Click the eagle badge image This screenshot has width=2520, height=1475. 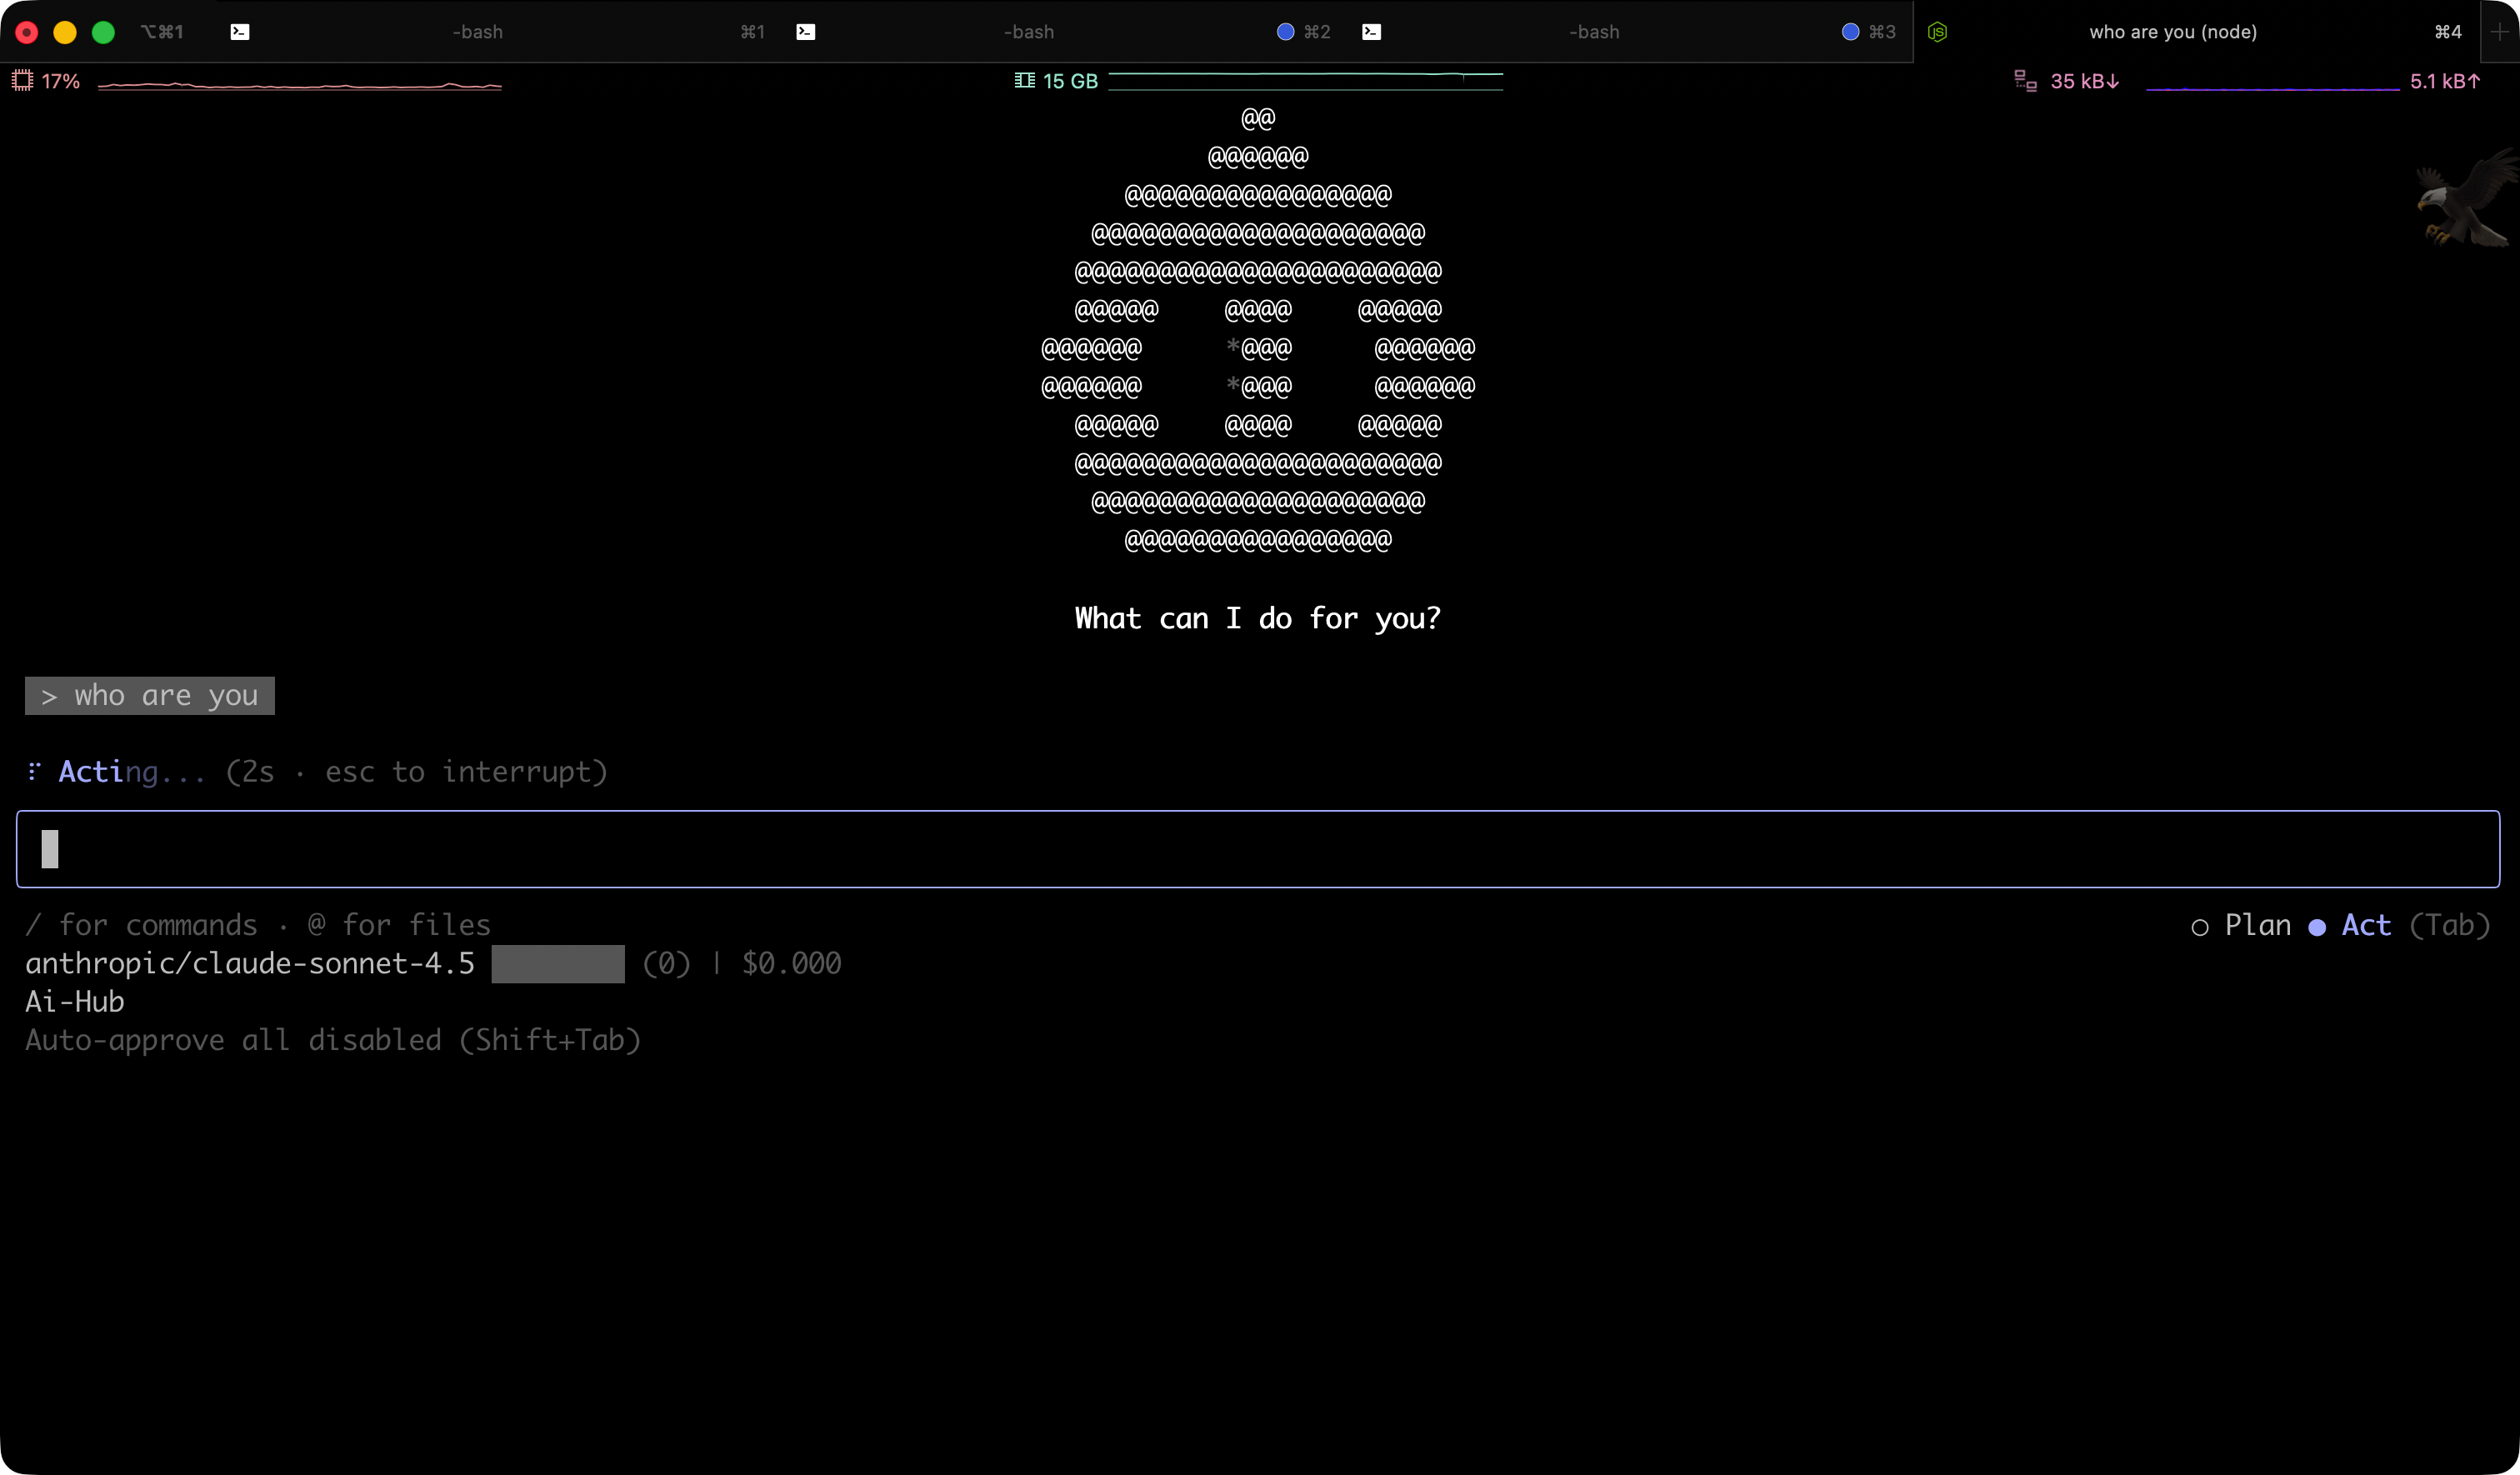tap(2466, 198)
